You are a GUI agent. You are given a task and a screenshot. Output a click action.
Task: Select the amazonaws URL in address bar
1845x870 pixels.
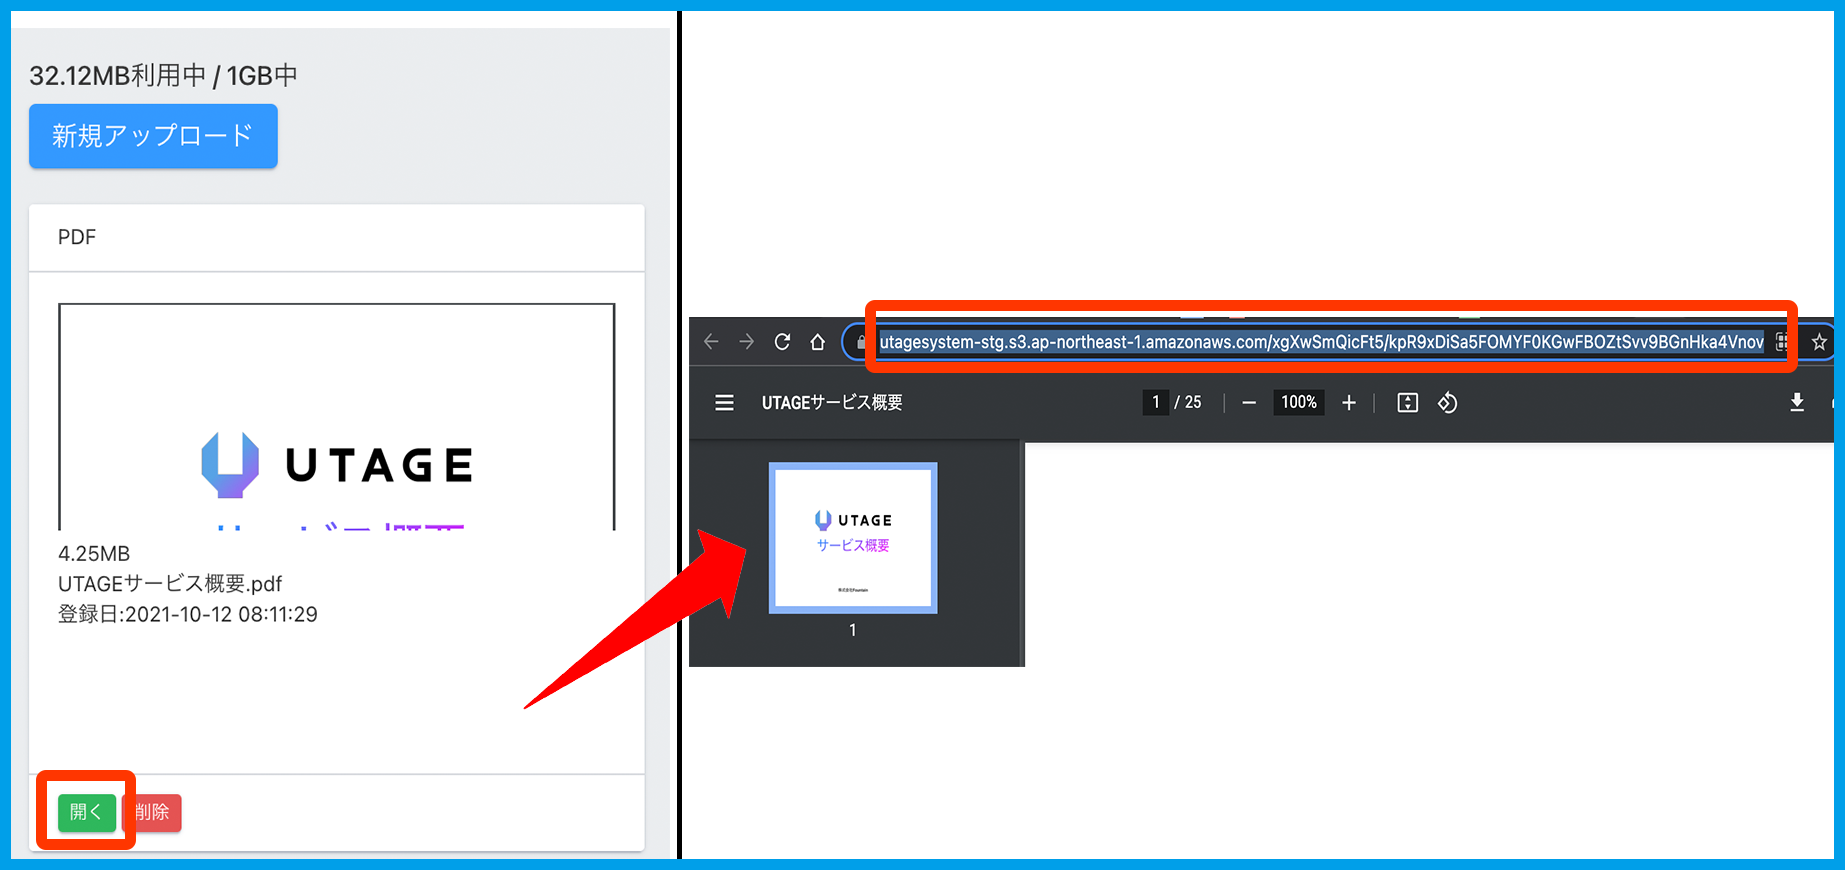(1320, 342)
